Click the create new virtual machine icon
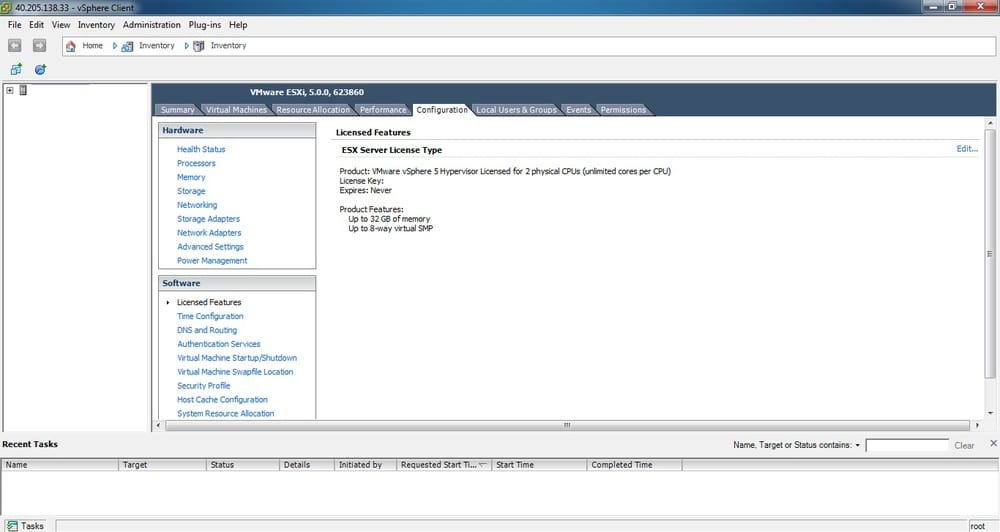 [16, 69]
